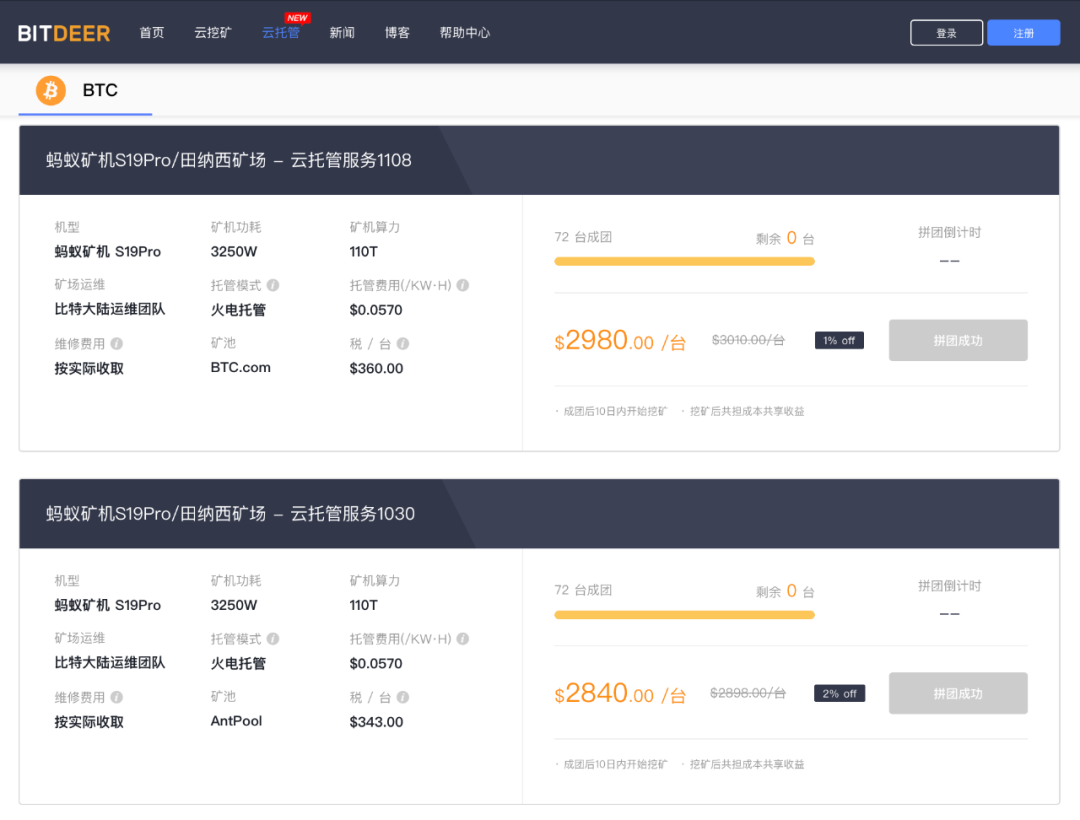Viewport: 1080px width, 820px height.
Task: Click 火电托管 value in service 1030
Action: (x=238, y=664)
